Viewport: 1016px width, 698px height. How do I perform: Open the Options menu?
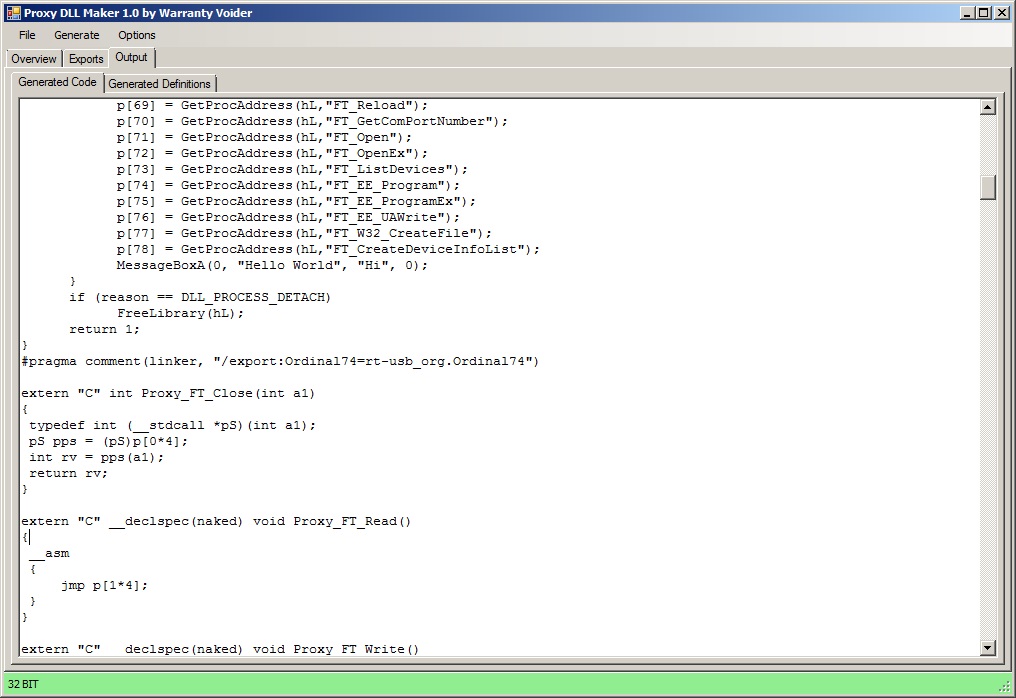[x=137, y=35]
